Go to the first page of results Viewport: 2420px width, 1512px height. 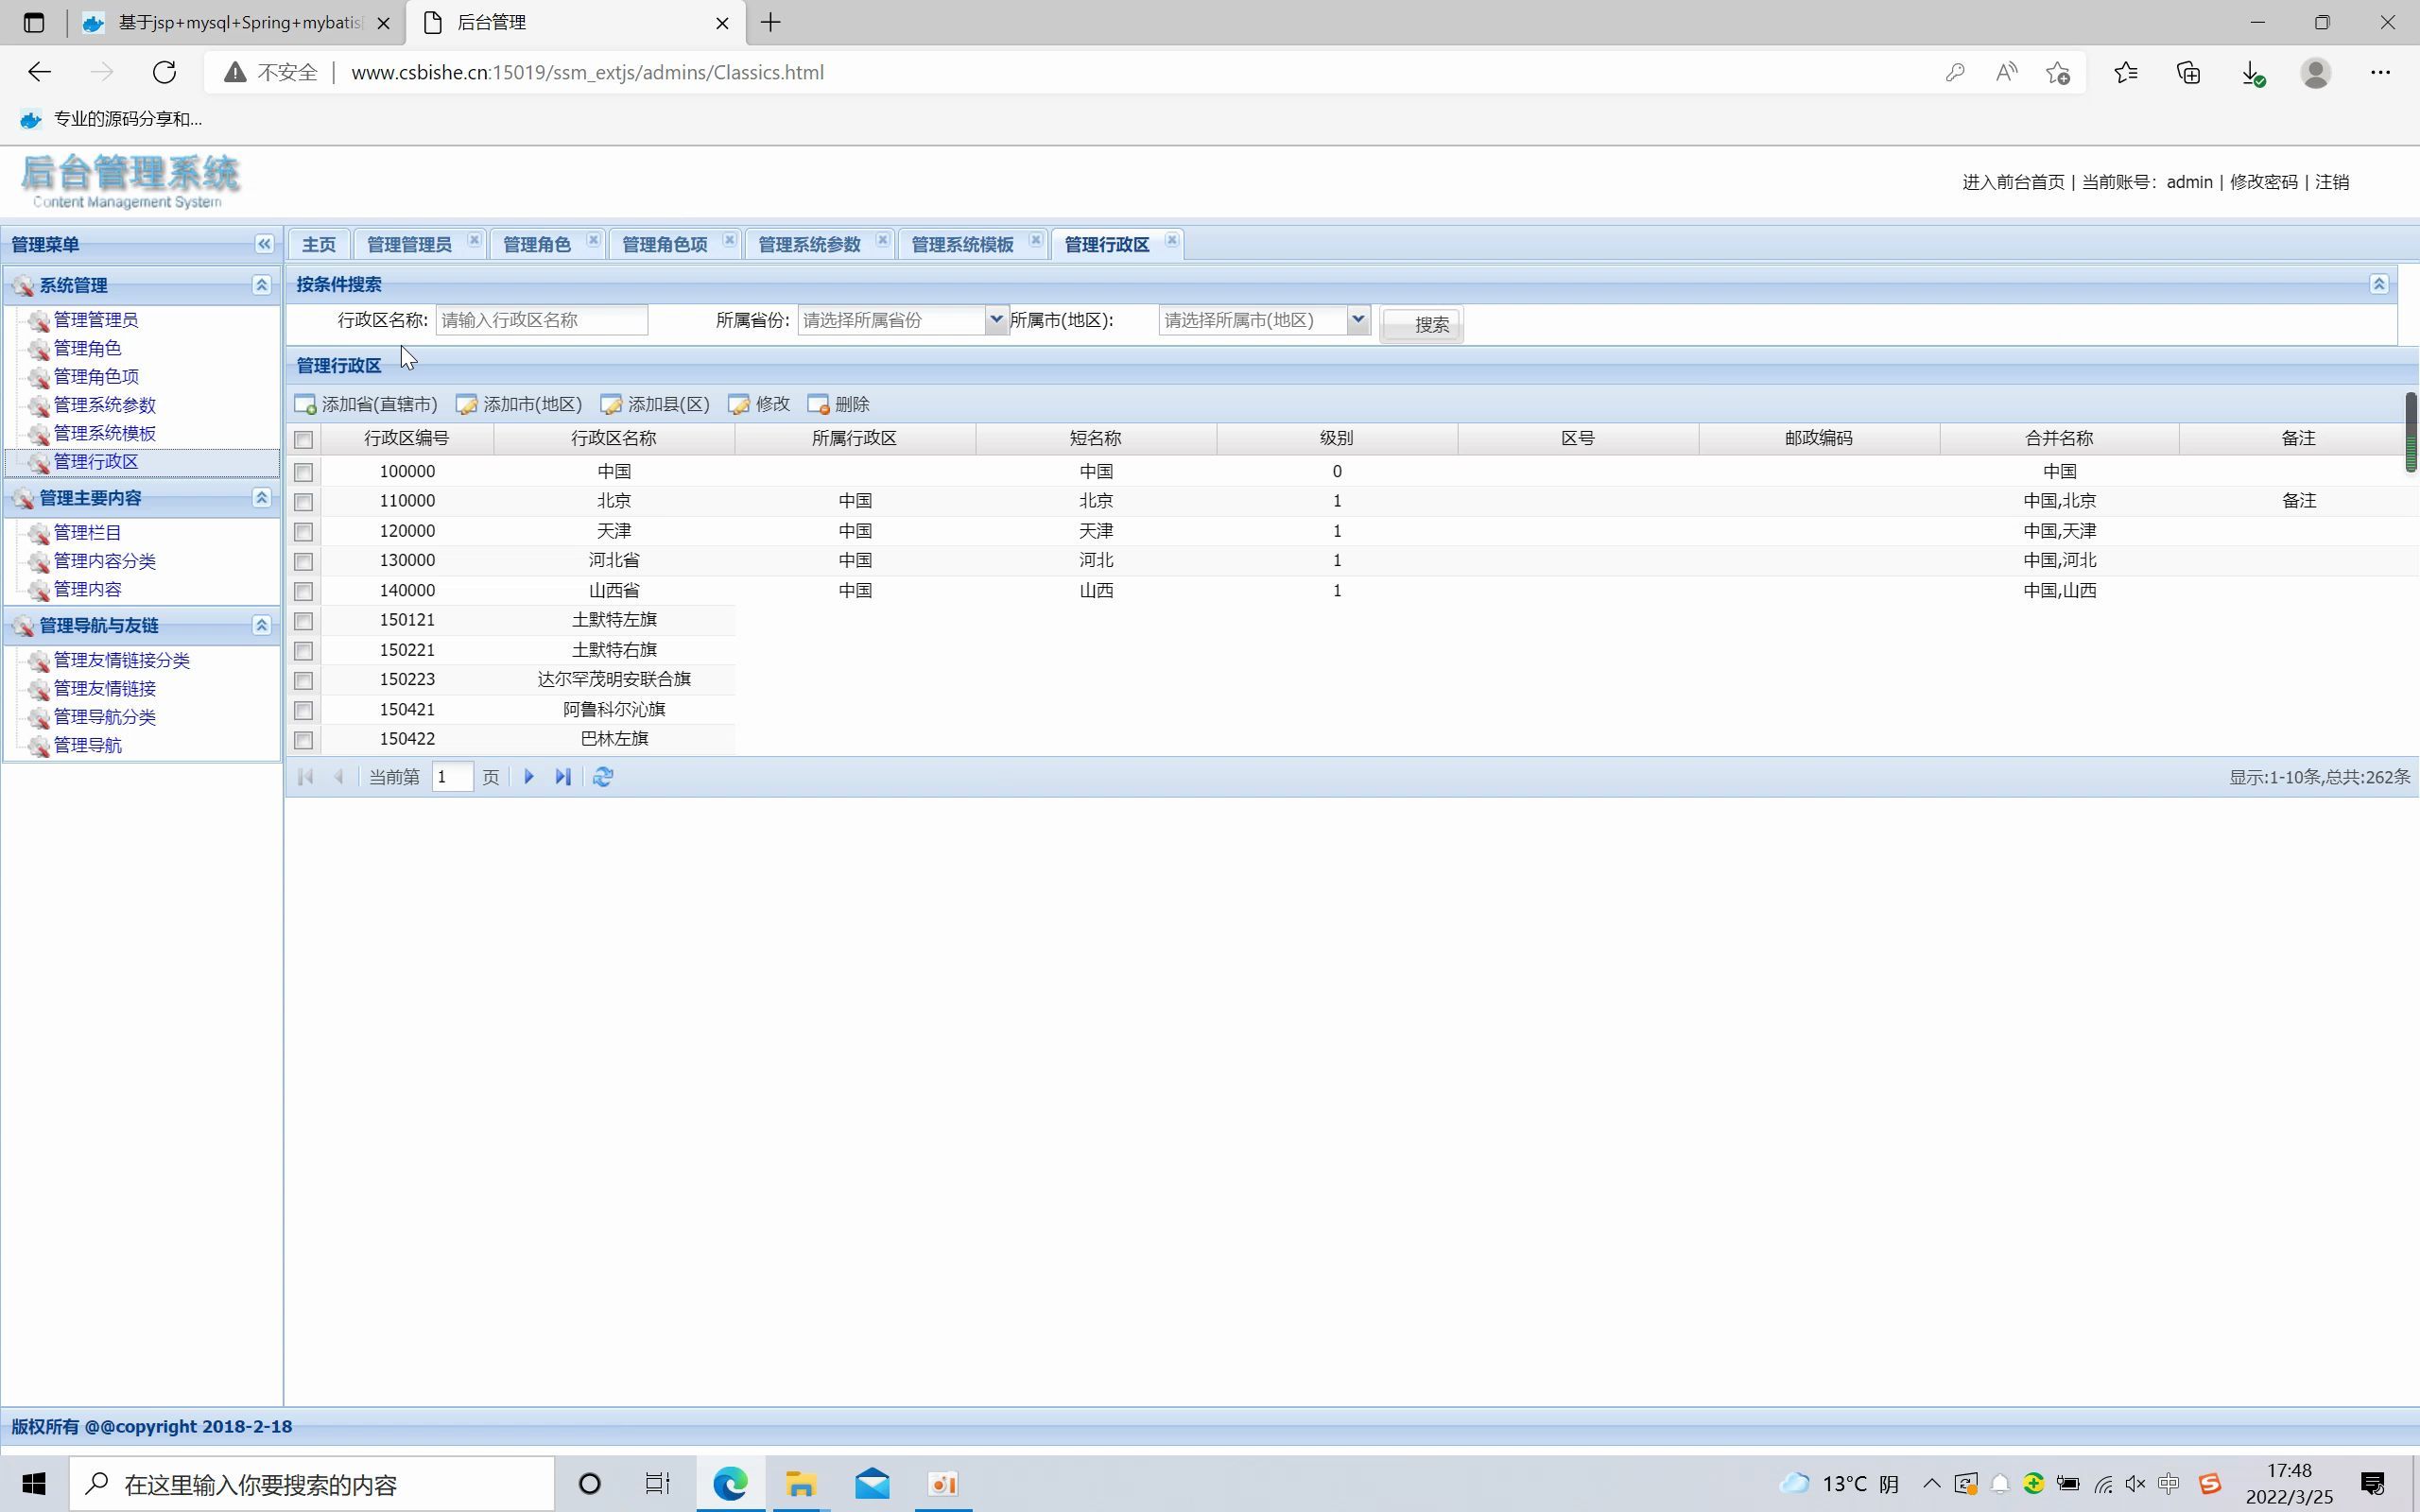point(306,777)
